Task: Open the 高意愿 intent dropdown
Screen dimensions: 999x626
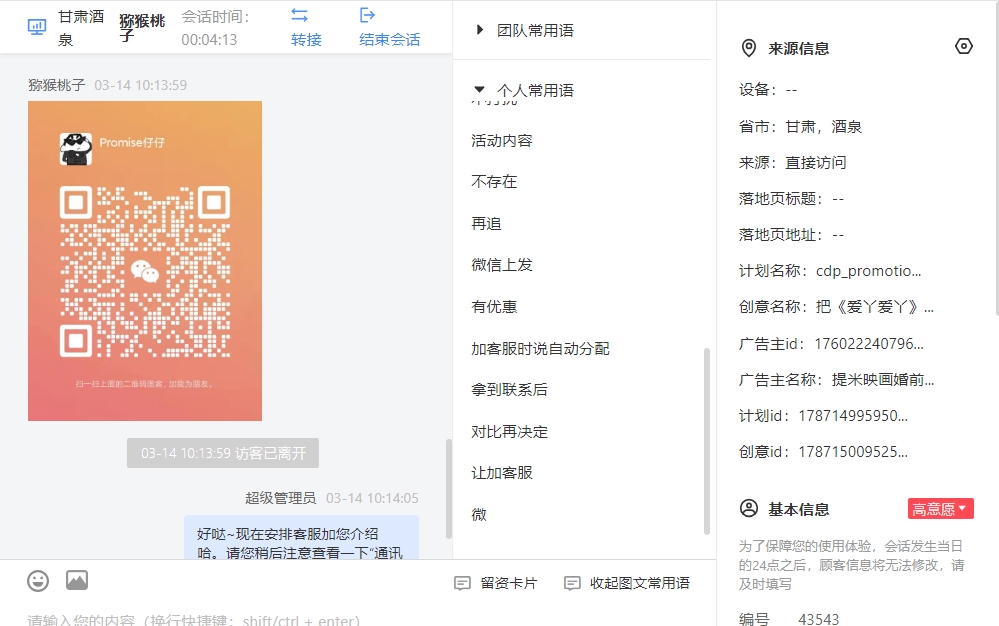Action: pos(940,508)
